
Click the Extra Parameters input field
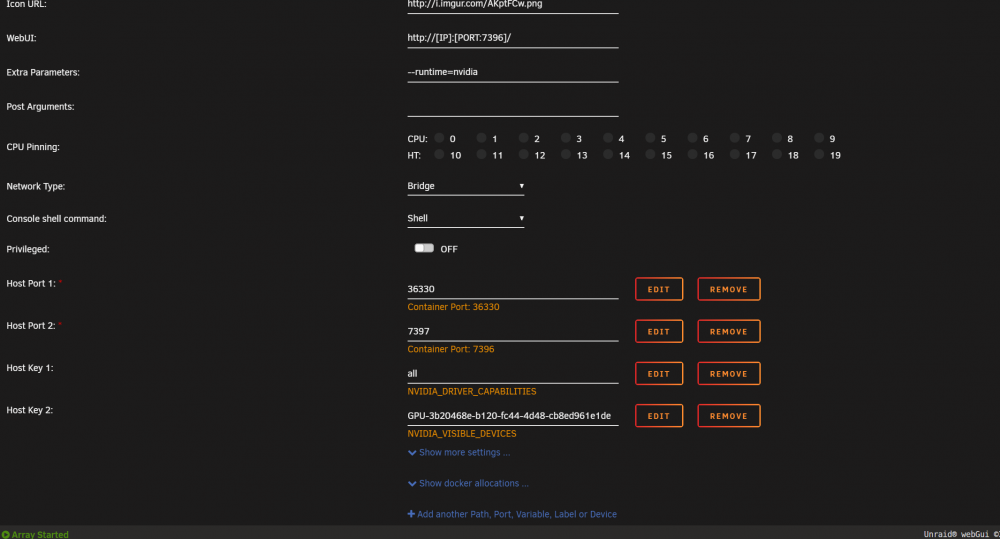click(x=513, y=72)
